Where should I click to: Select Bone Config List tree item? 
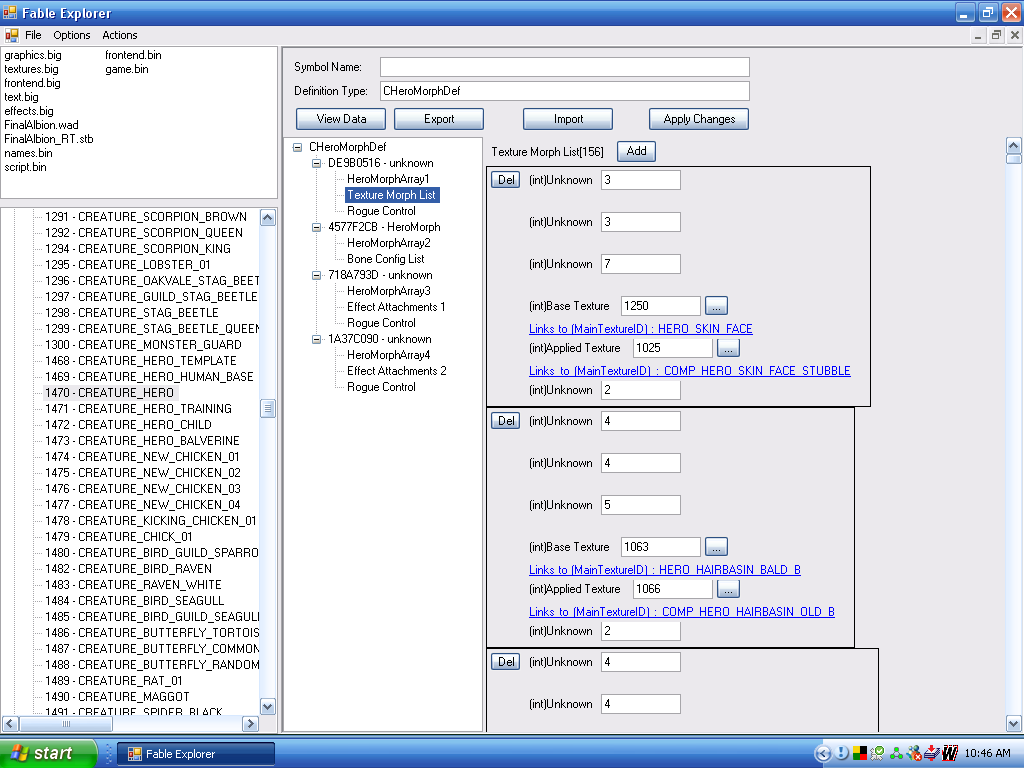coord(385,259)
